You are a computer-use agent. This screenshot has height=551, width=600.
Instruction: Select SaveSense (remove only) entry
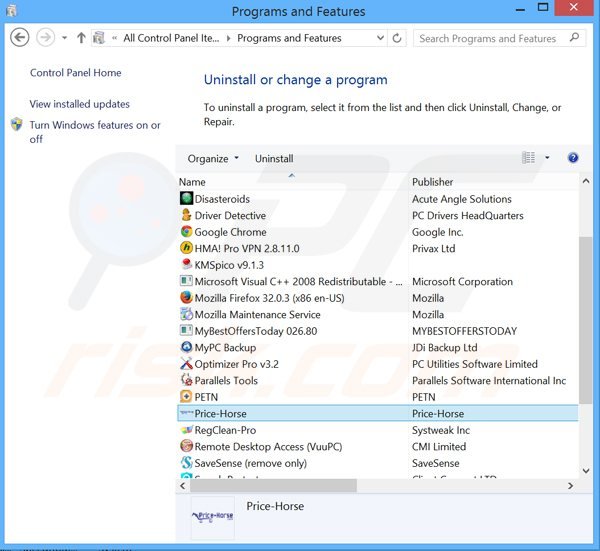tap(251, 463)
